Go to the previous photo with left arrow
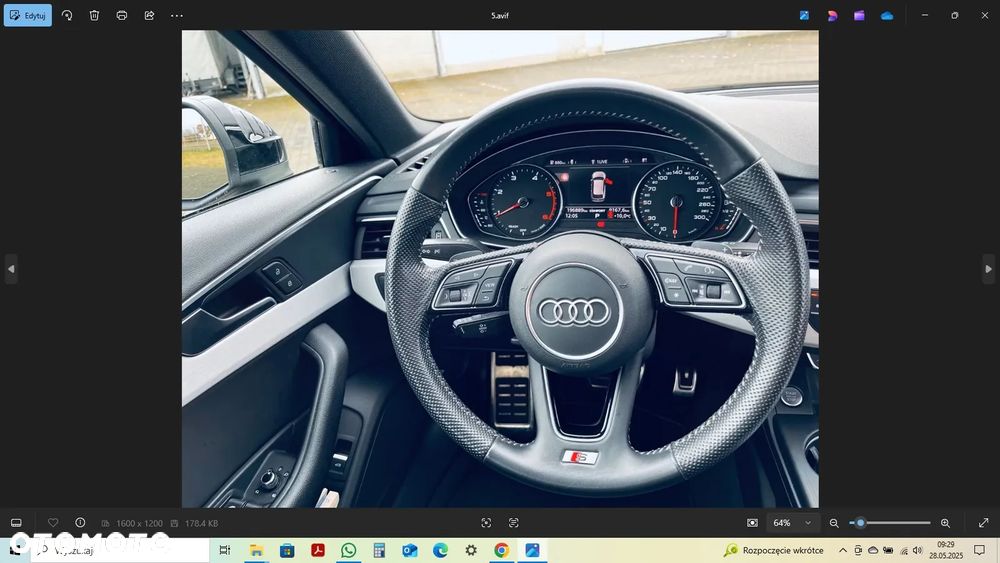1000x563 pixels. [11, 269]
